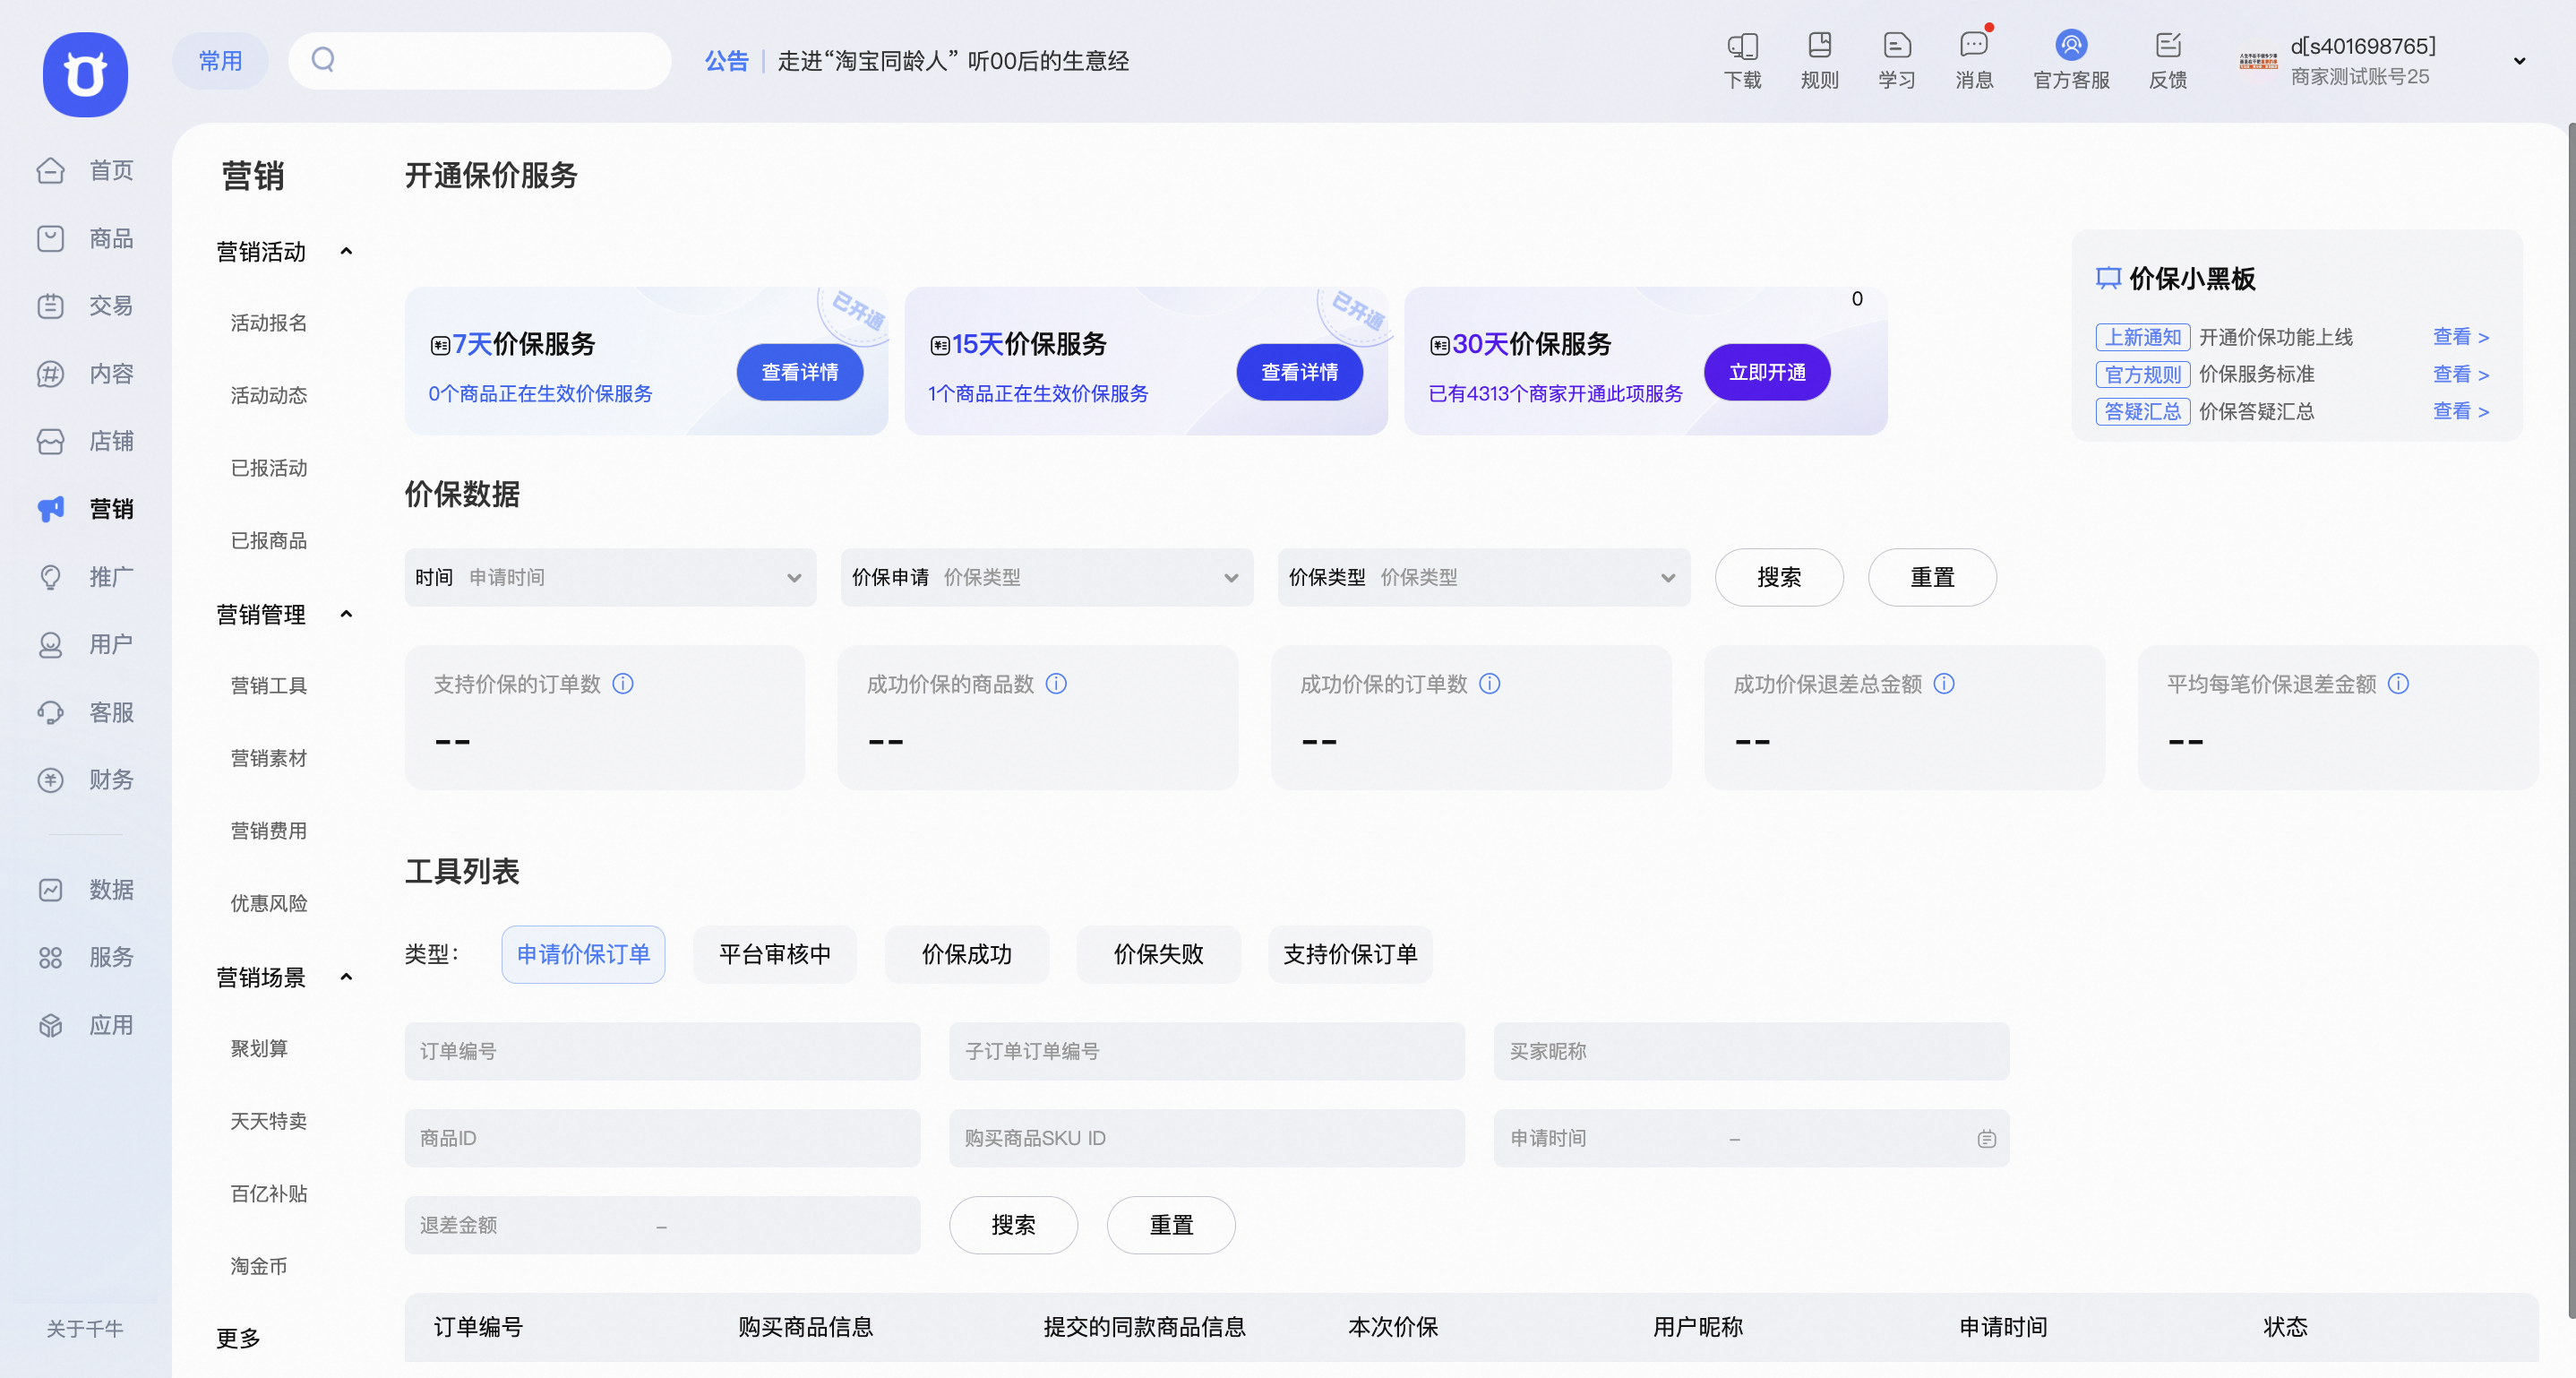
Task: Open 店铺 shop icon in sidebar
Action: click(50, 441)
